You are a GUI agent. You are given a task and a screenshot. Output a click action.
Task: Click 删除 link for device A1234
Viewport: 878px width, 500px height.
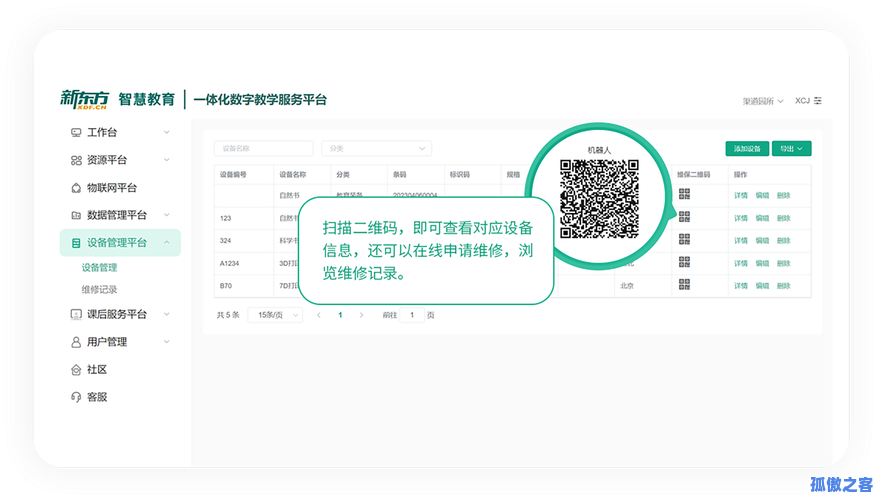(783, 263)
